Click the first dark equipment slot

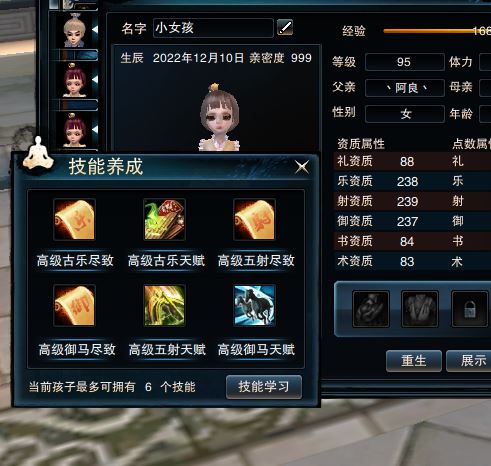371,309
